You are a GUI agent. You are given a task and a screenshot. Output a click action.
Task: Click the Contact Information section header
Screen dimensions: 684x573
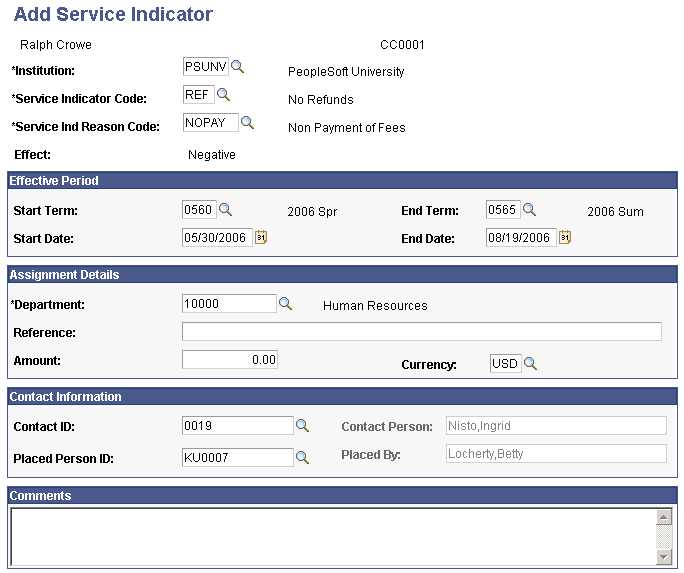coord(342,396)
